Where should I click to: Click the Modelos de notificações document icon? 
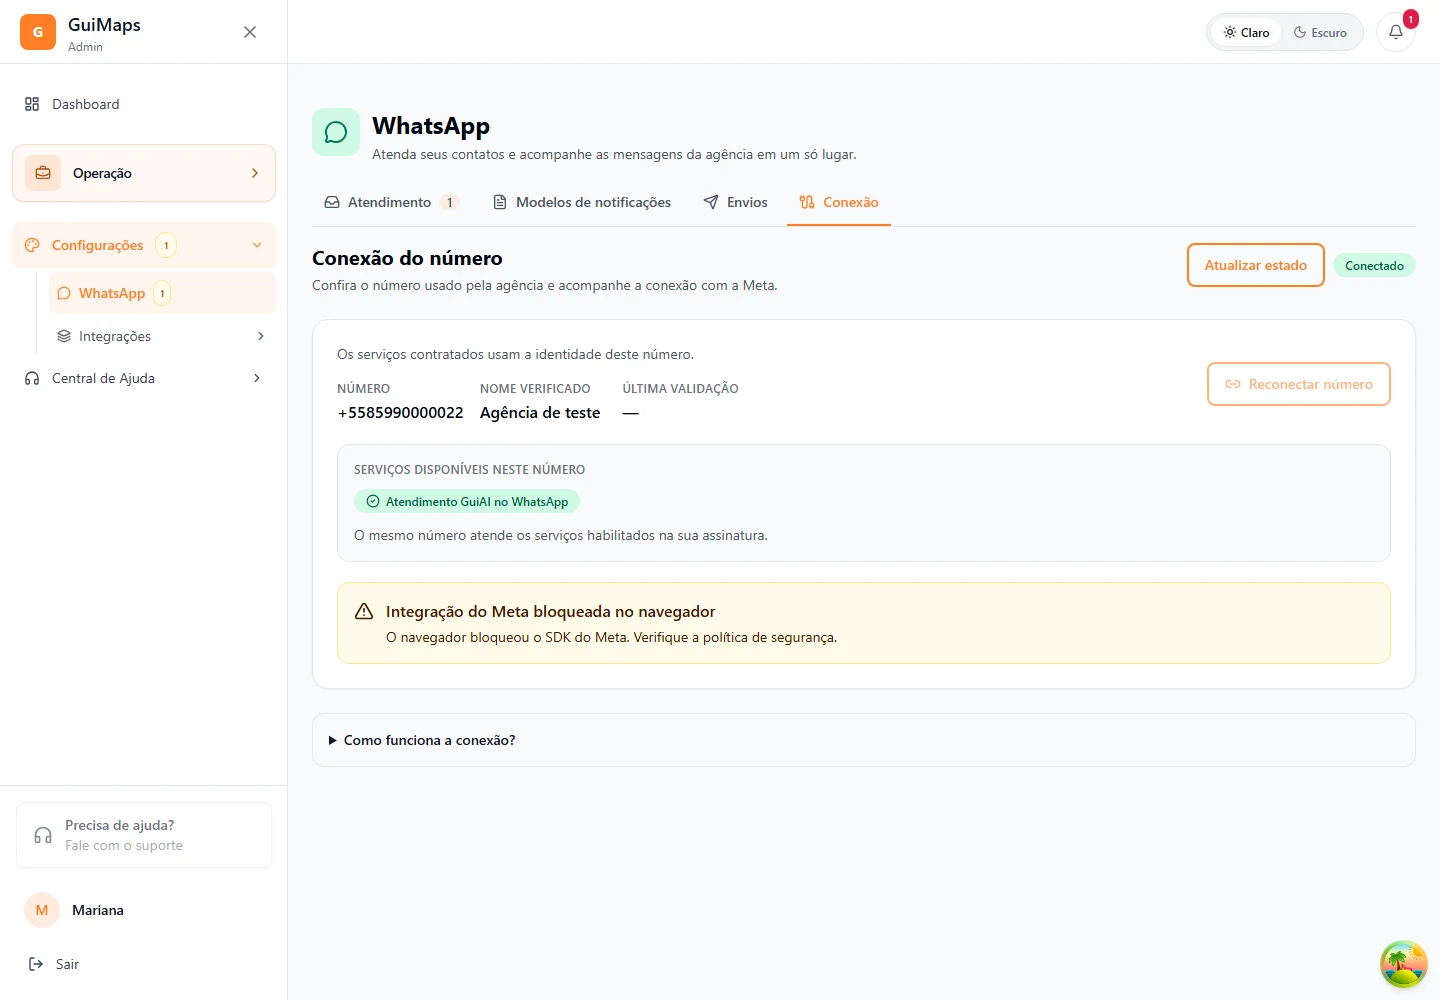[500, 202]
